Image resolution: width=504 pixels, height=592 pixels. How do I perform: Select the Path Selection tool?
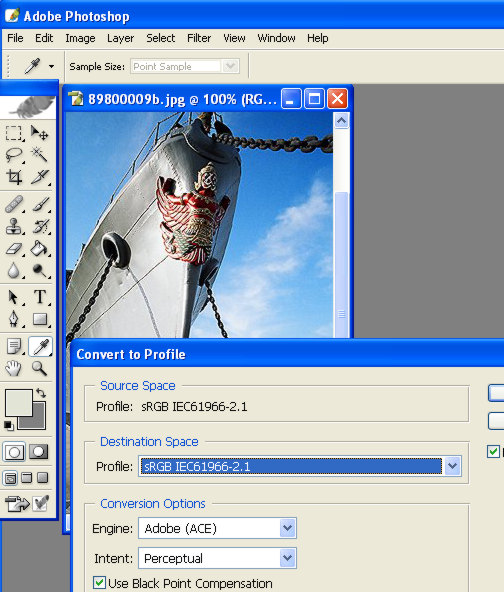tap(14, 297)
